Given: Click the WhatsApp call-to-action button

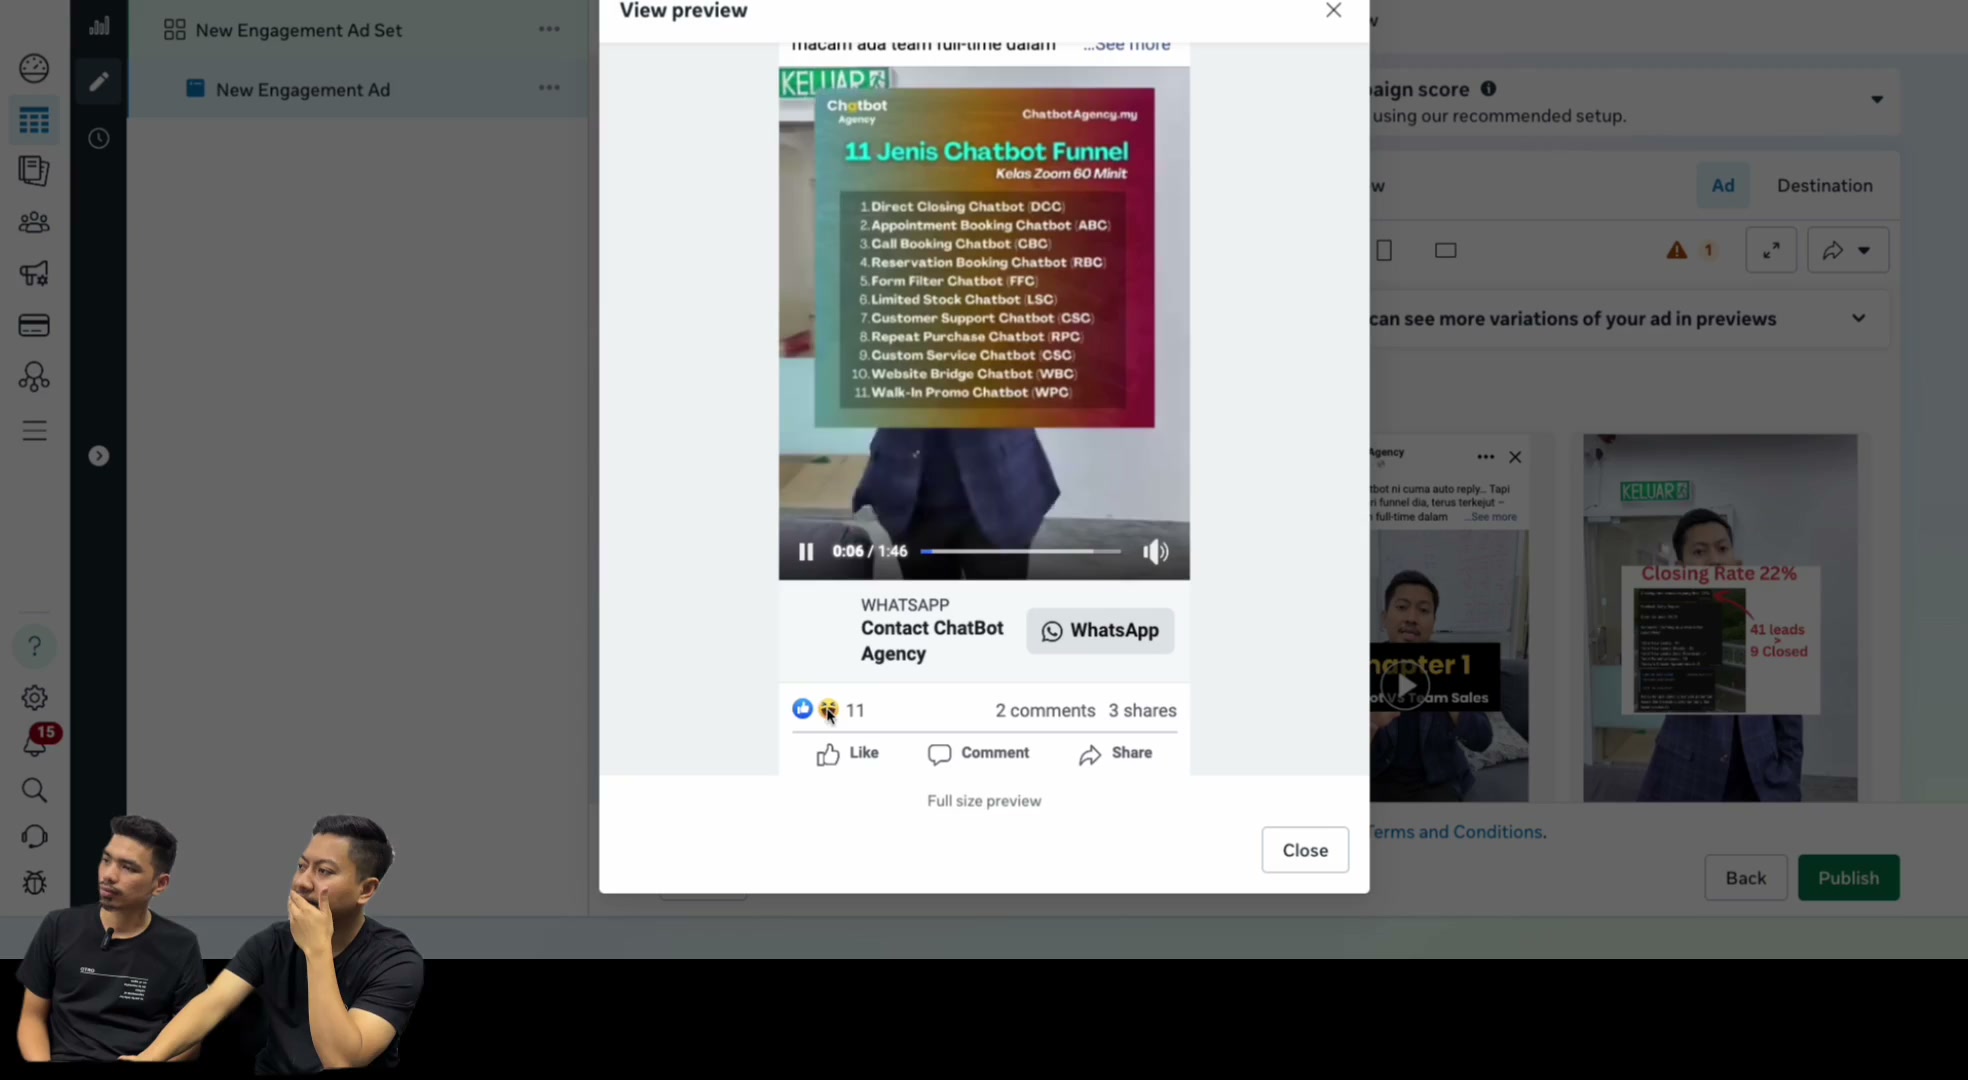Looking at the screenshot, I should (1100, 631).
